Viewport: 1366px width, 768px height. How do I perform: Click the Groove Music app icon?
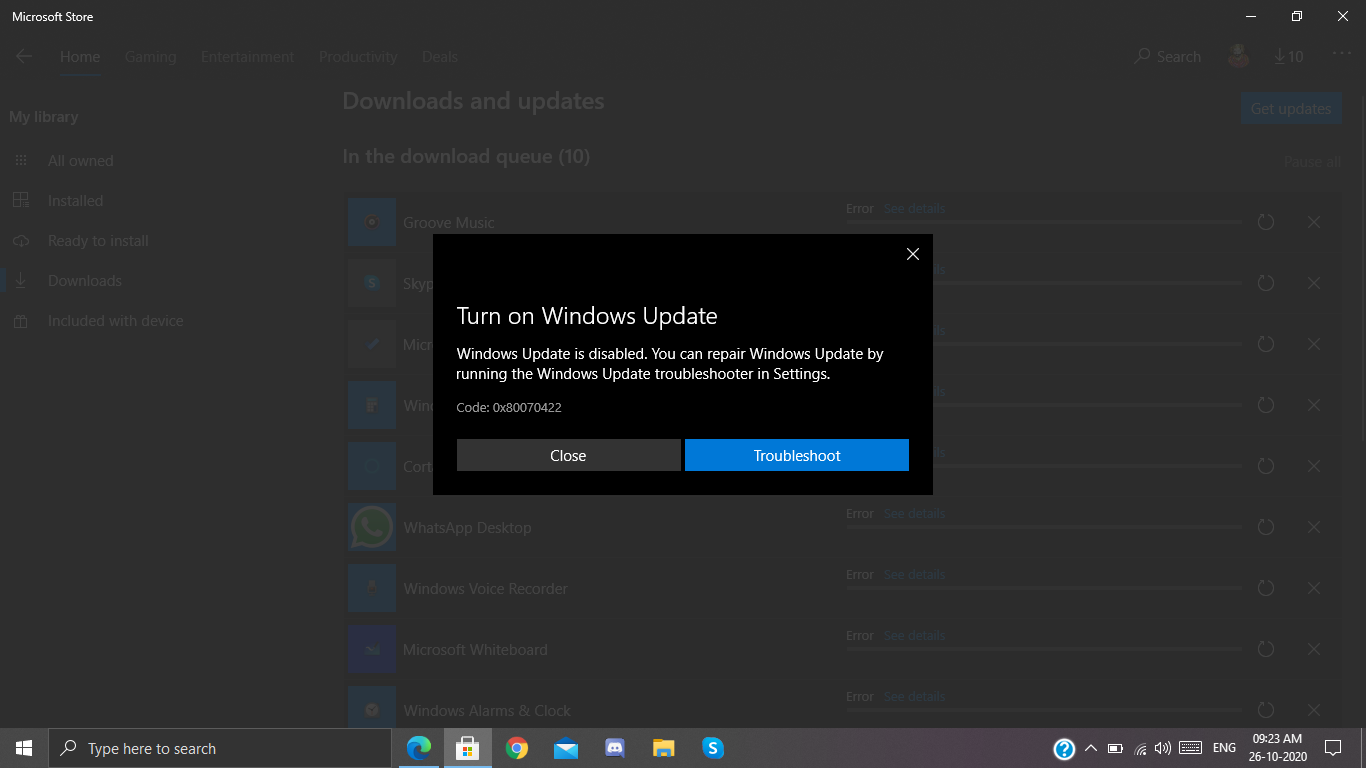point(372,222)
